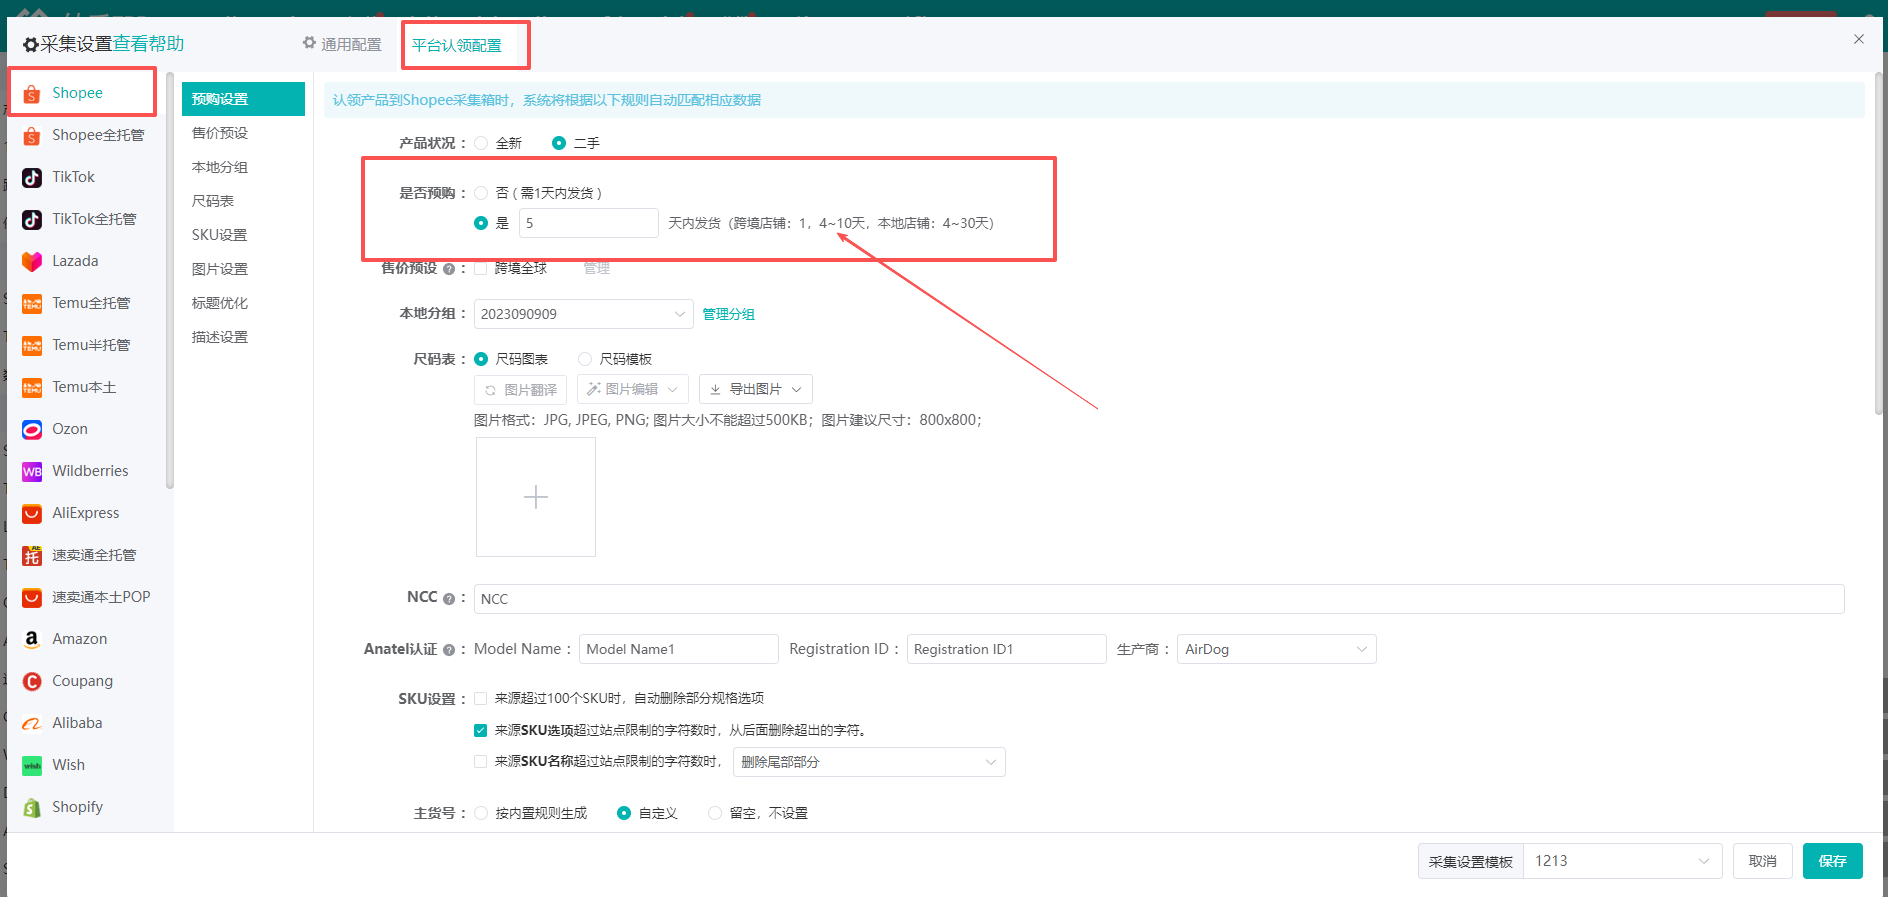Switch to the 平台认领配置 tab

457,46
